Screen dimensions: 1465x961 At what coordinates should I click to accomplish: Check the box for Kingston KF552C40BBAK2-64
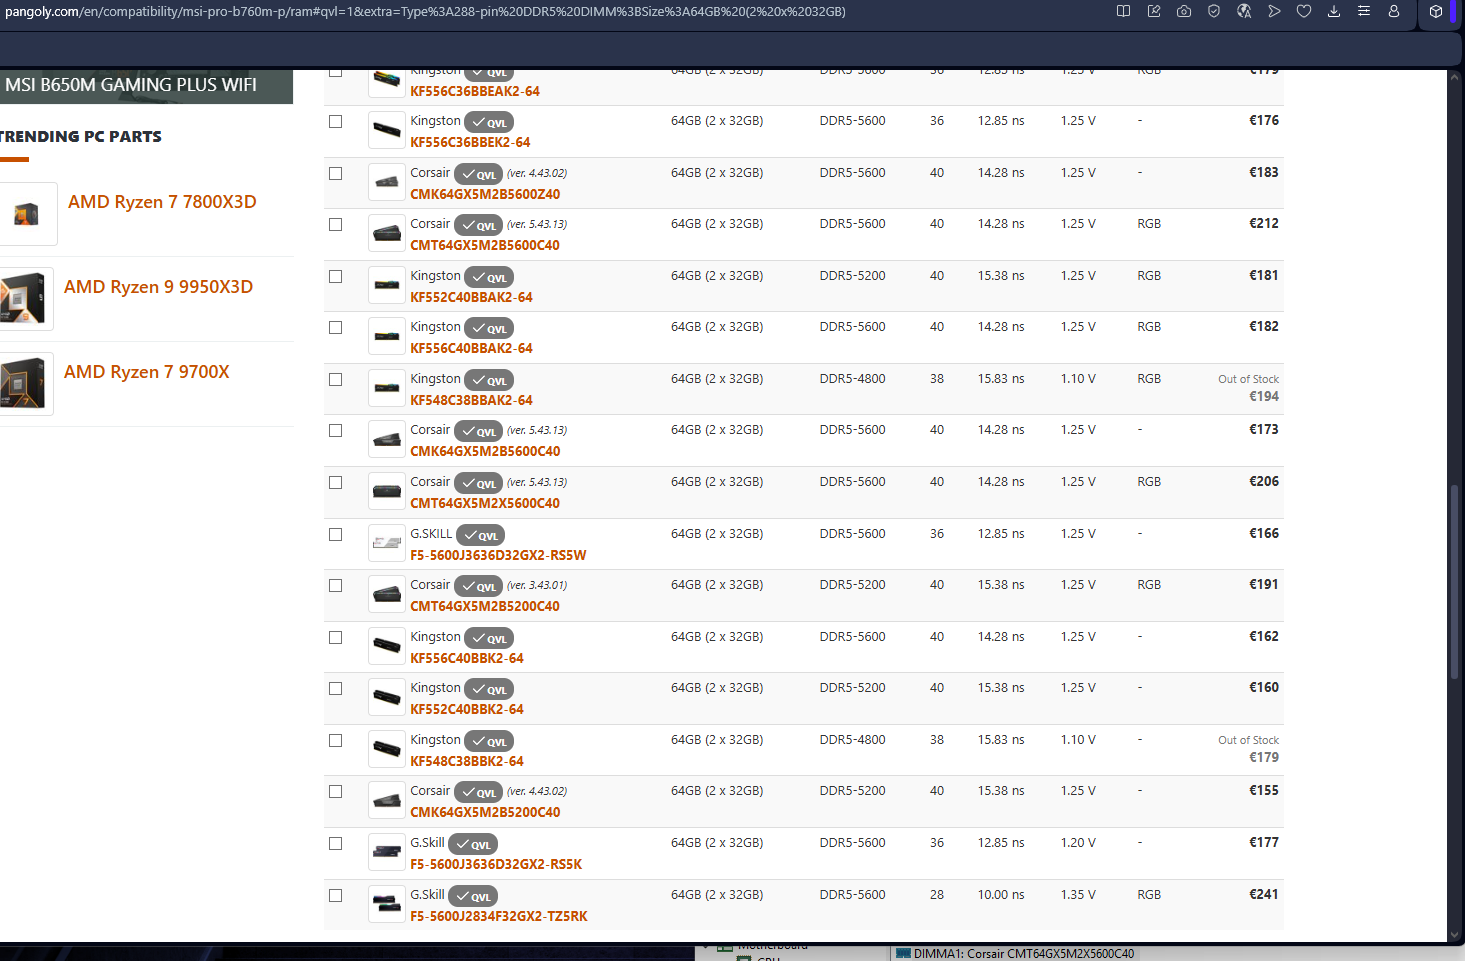[336, 276]
